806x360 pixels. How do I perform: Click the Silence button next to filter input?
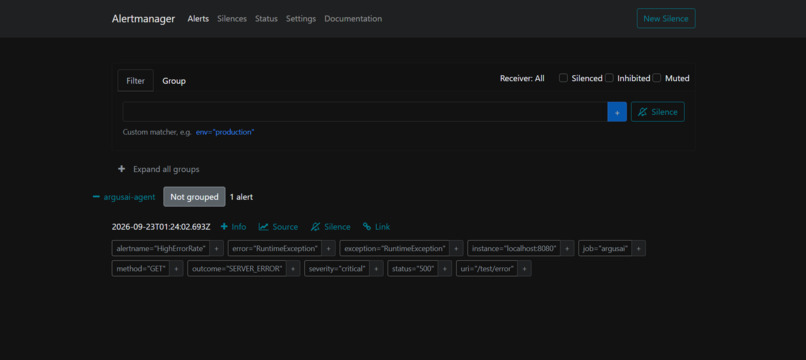click(x=657, y=112)
